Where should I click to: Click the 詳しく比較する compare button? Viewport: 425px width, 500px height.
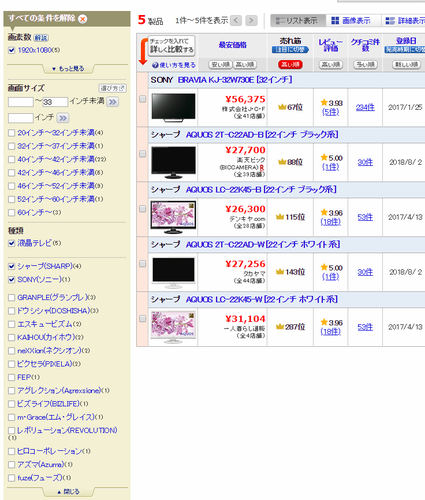click(x=171, y=46)
